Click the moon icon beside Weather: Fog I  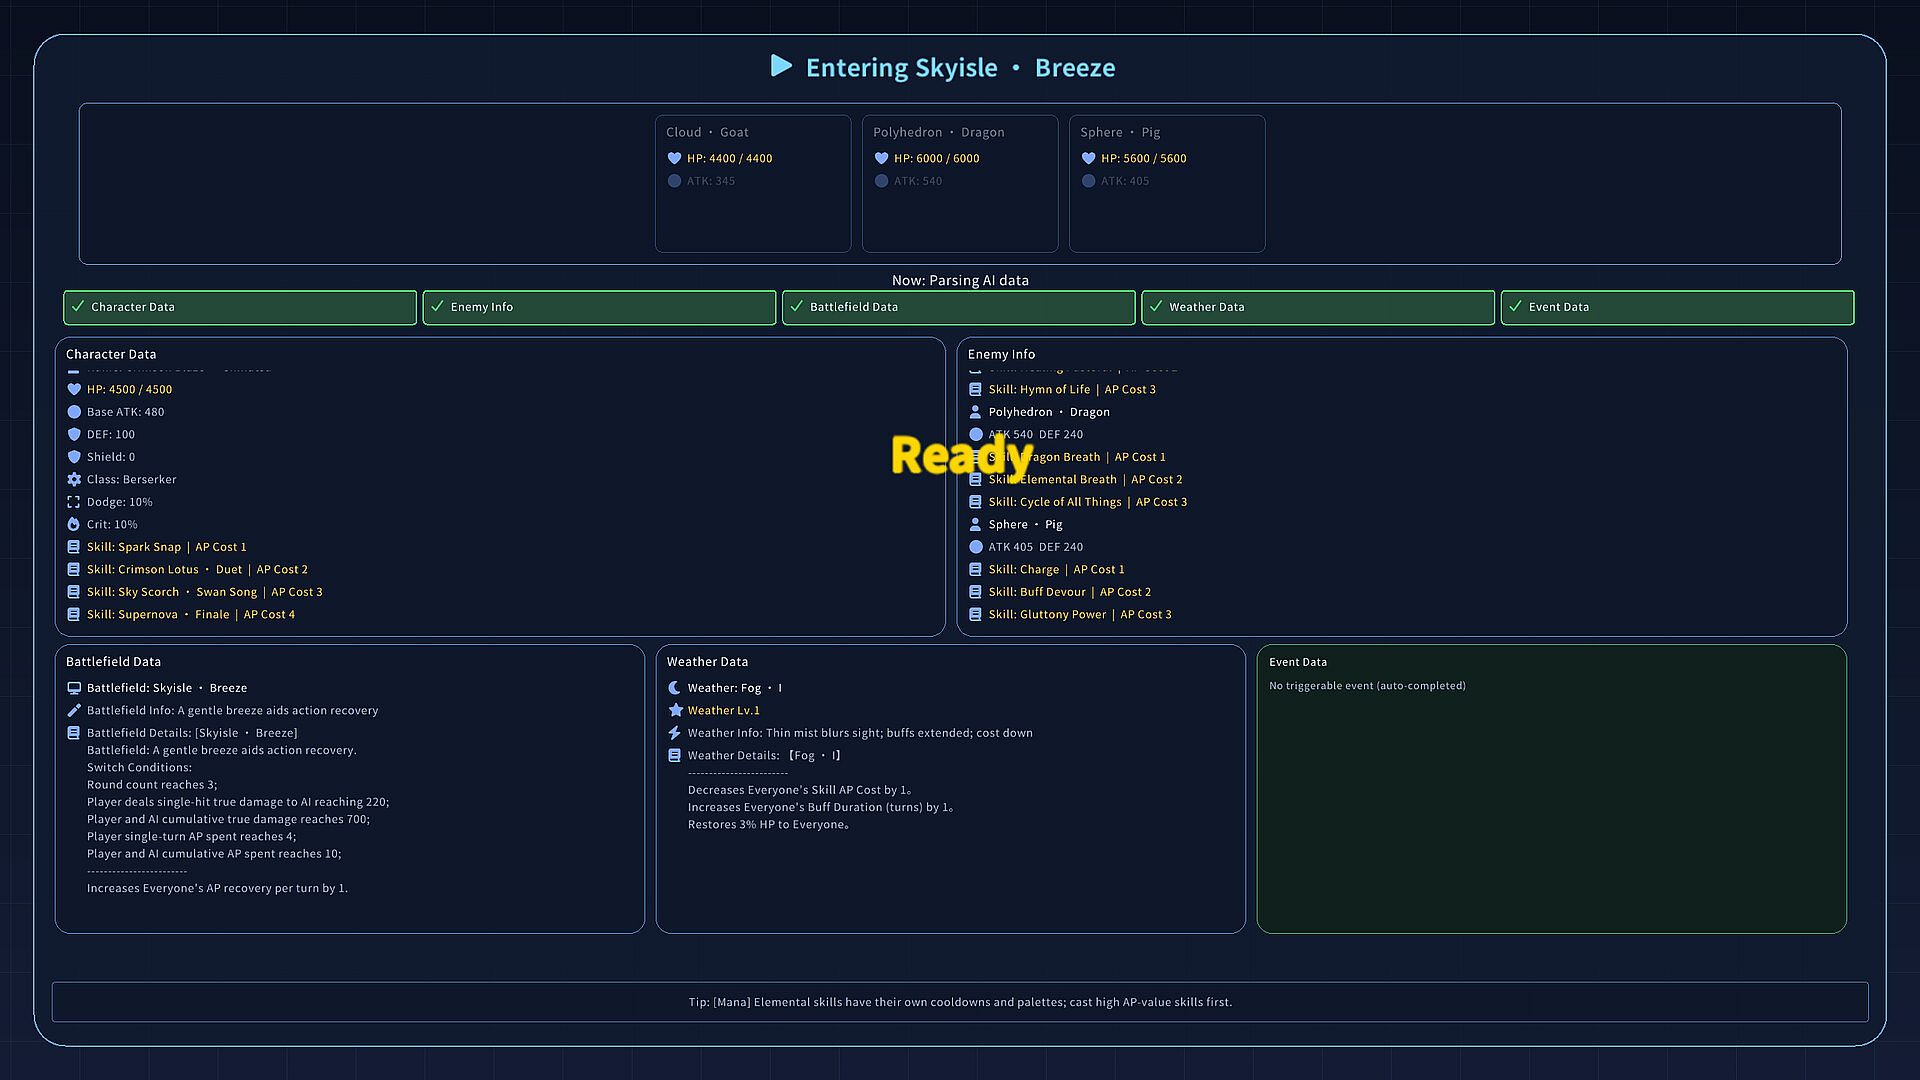click(x=675, y=688)
